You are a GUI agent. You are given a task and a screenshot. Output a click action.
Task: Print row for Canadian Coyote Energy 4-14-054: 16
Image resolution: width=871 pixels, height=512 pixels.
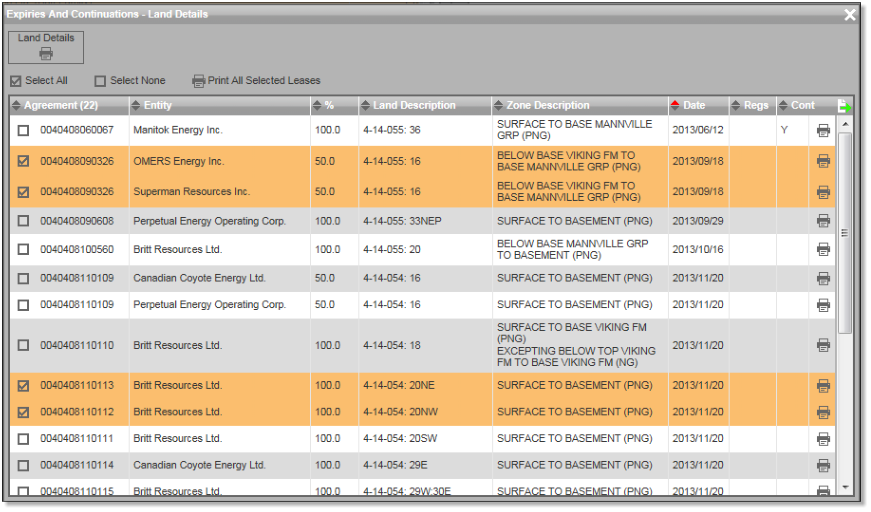coord(823,278)
